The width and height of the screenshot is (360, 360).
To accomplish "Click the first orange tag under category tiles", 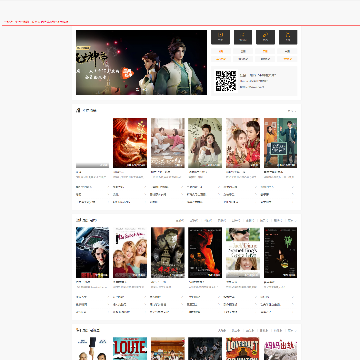I will click(x=220, y=51).
